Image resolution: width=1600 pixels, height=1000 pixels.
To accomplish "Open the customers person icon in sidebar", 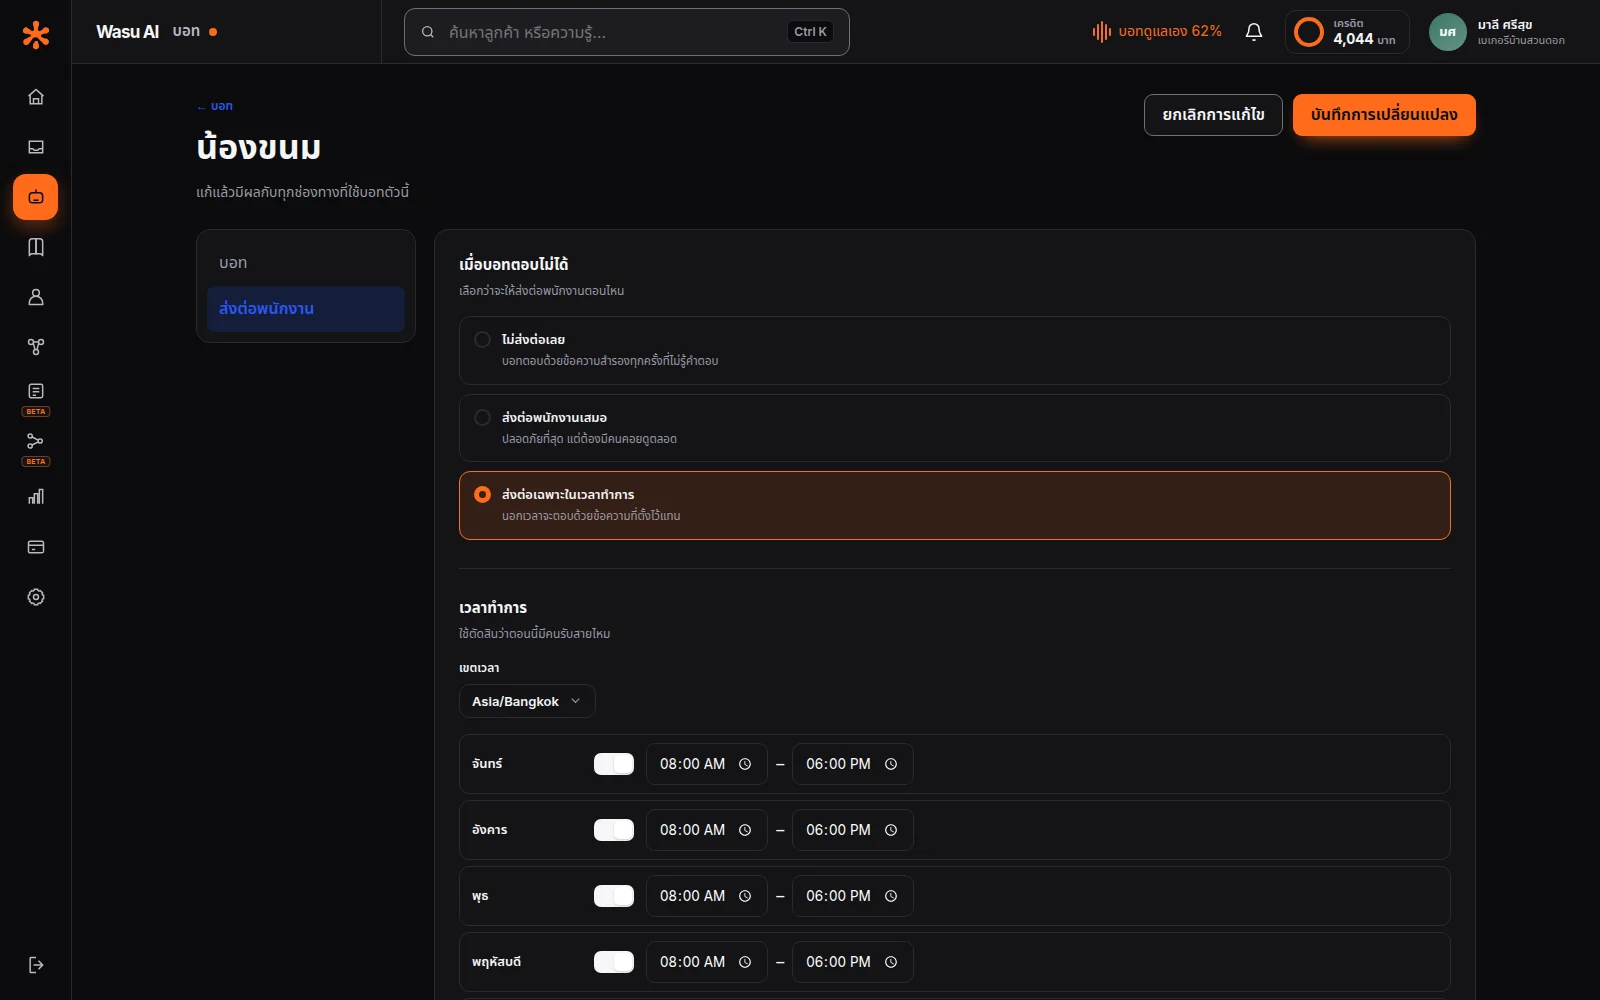I will 36,297.
